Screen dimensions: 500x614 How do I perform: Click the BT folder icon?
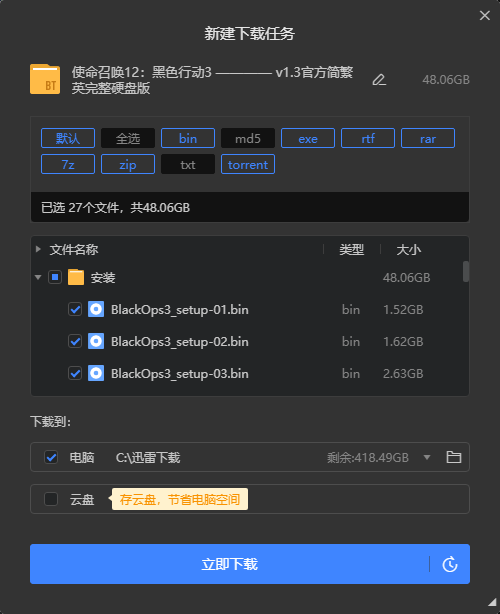[45, 79]
